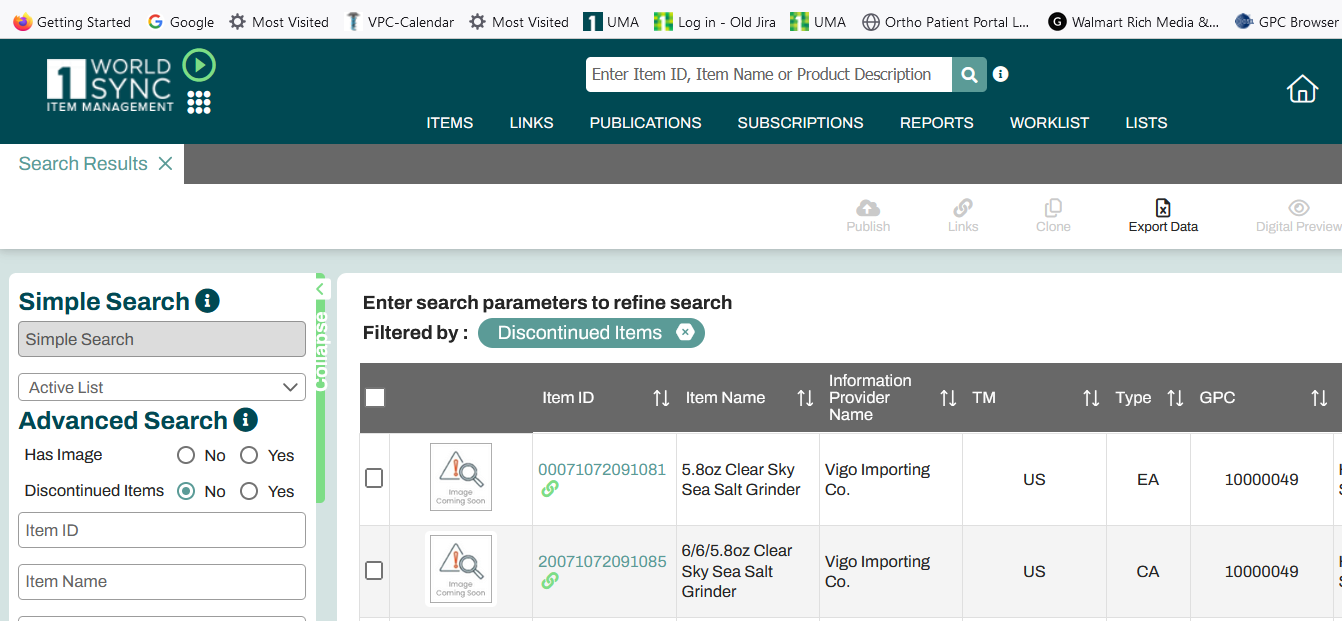This screenshot has width=1342, height=621.
Task: Open the Walmart Rich Media bookmark
Action: click(1134, 22)
